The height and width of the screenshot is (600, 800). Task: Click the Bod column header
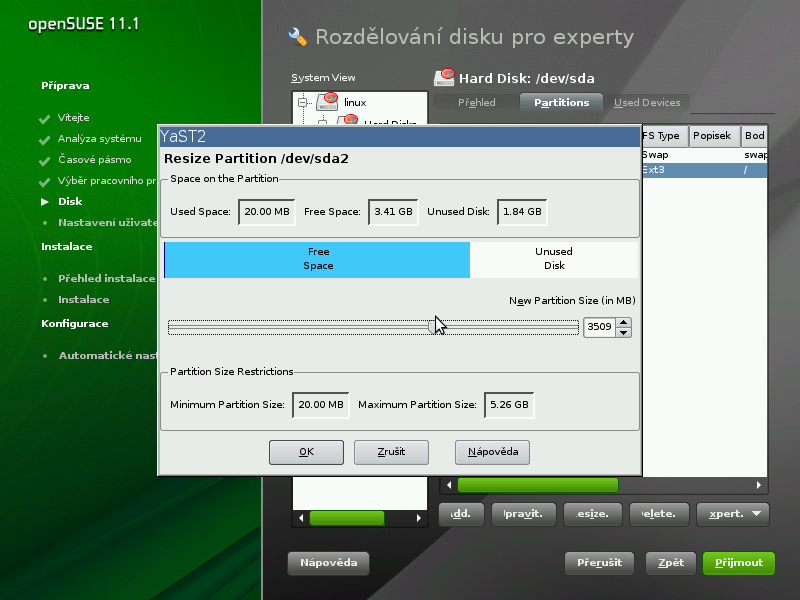point(754,136)
